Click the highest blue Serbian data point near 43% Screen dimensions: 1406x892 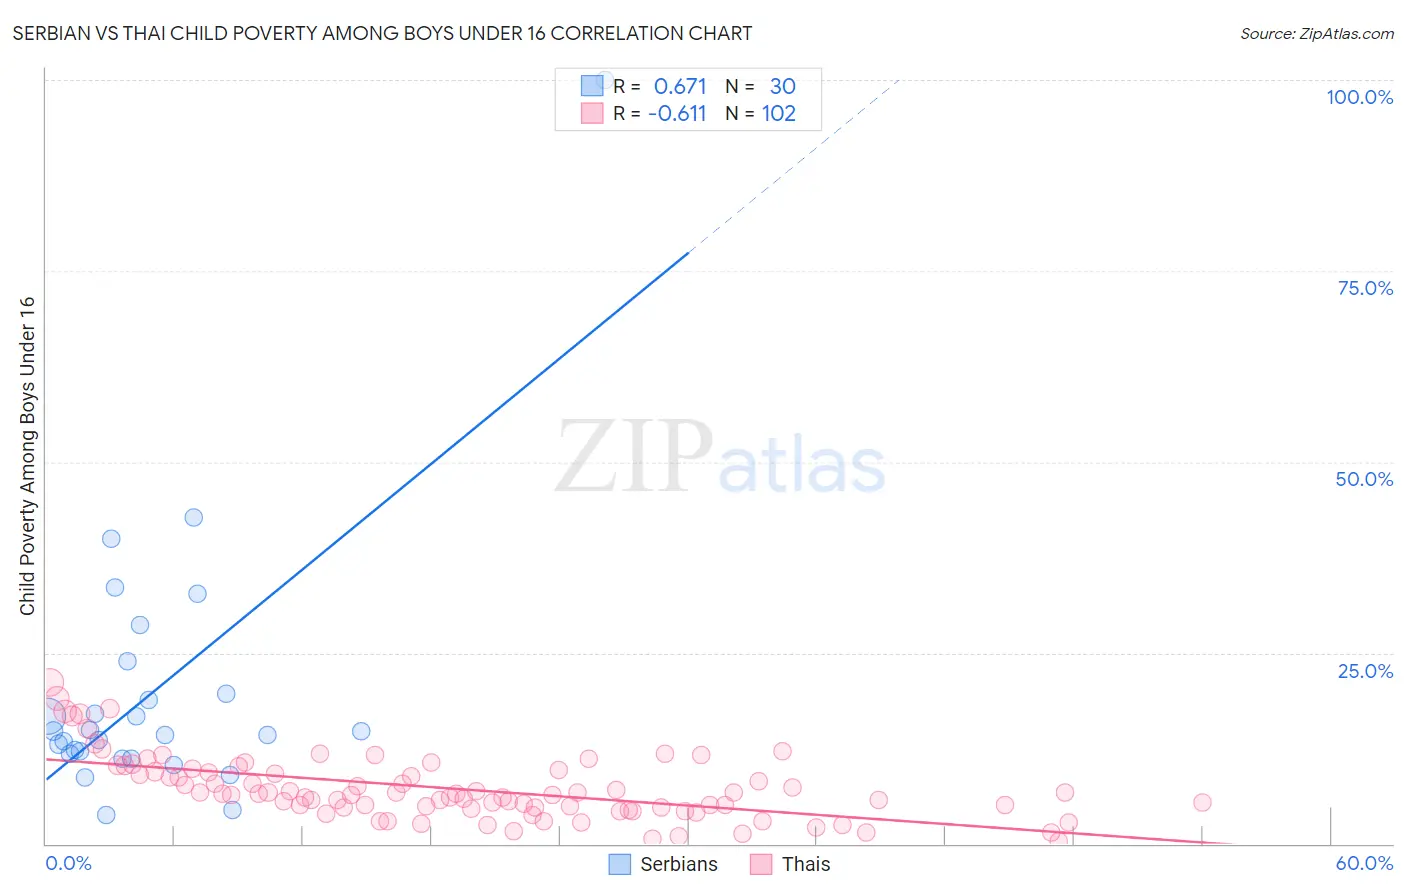pos(194,517)
